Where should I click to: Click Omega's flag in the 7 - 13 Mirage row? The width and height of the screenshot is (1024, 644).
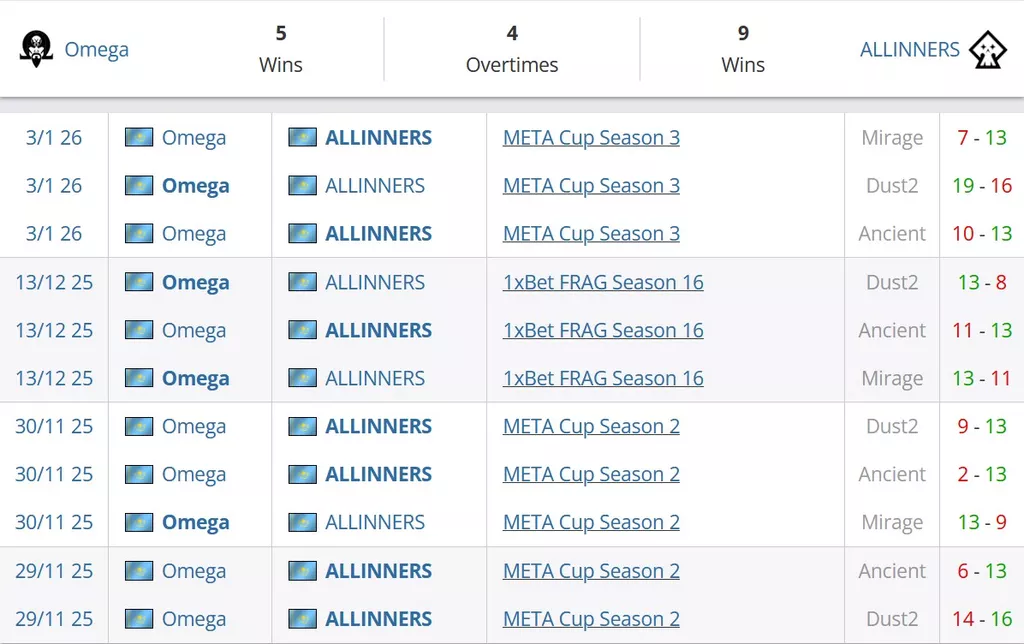139,137
